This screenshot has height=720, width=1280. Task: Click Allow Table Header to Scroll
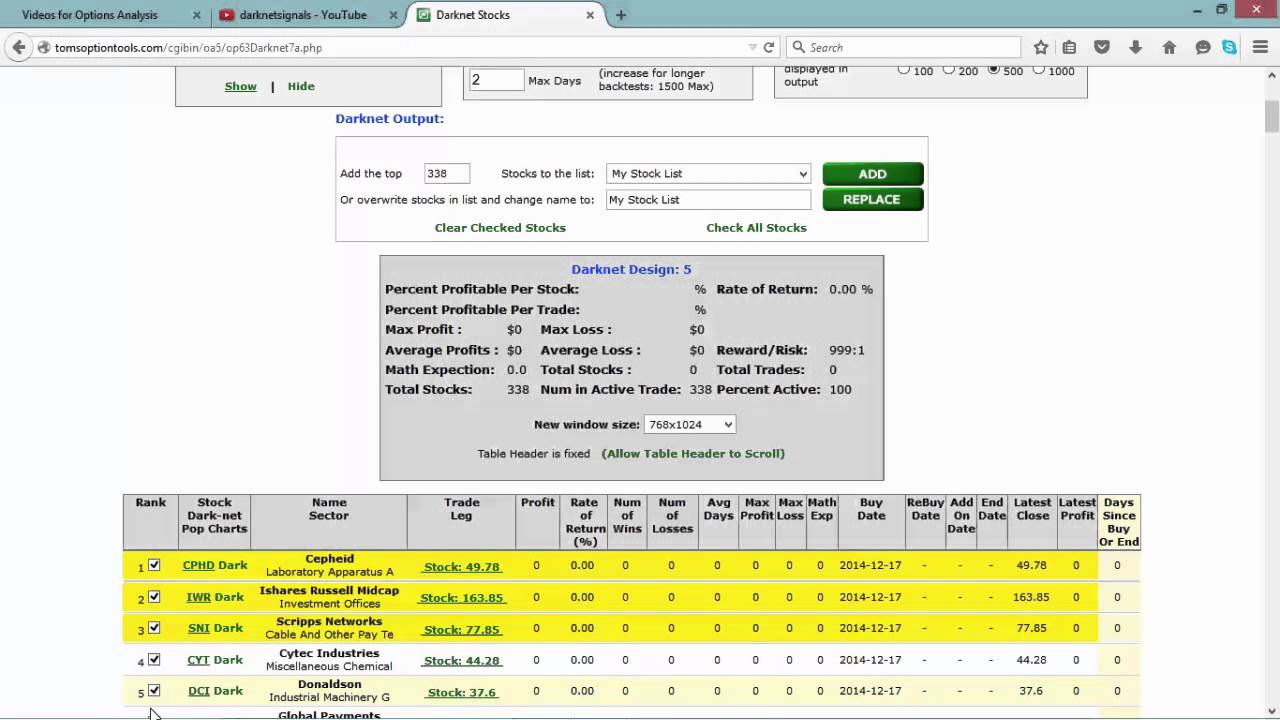[x=693, y=454]
